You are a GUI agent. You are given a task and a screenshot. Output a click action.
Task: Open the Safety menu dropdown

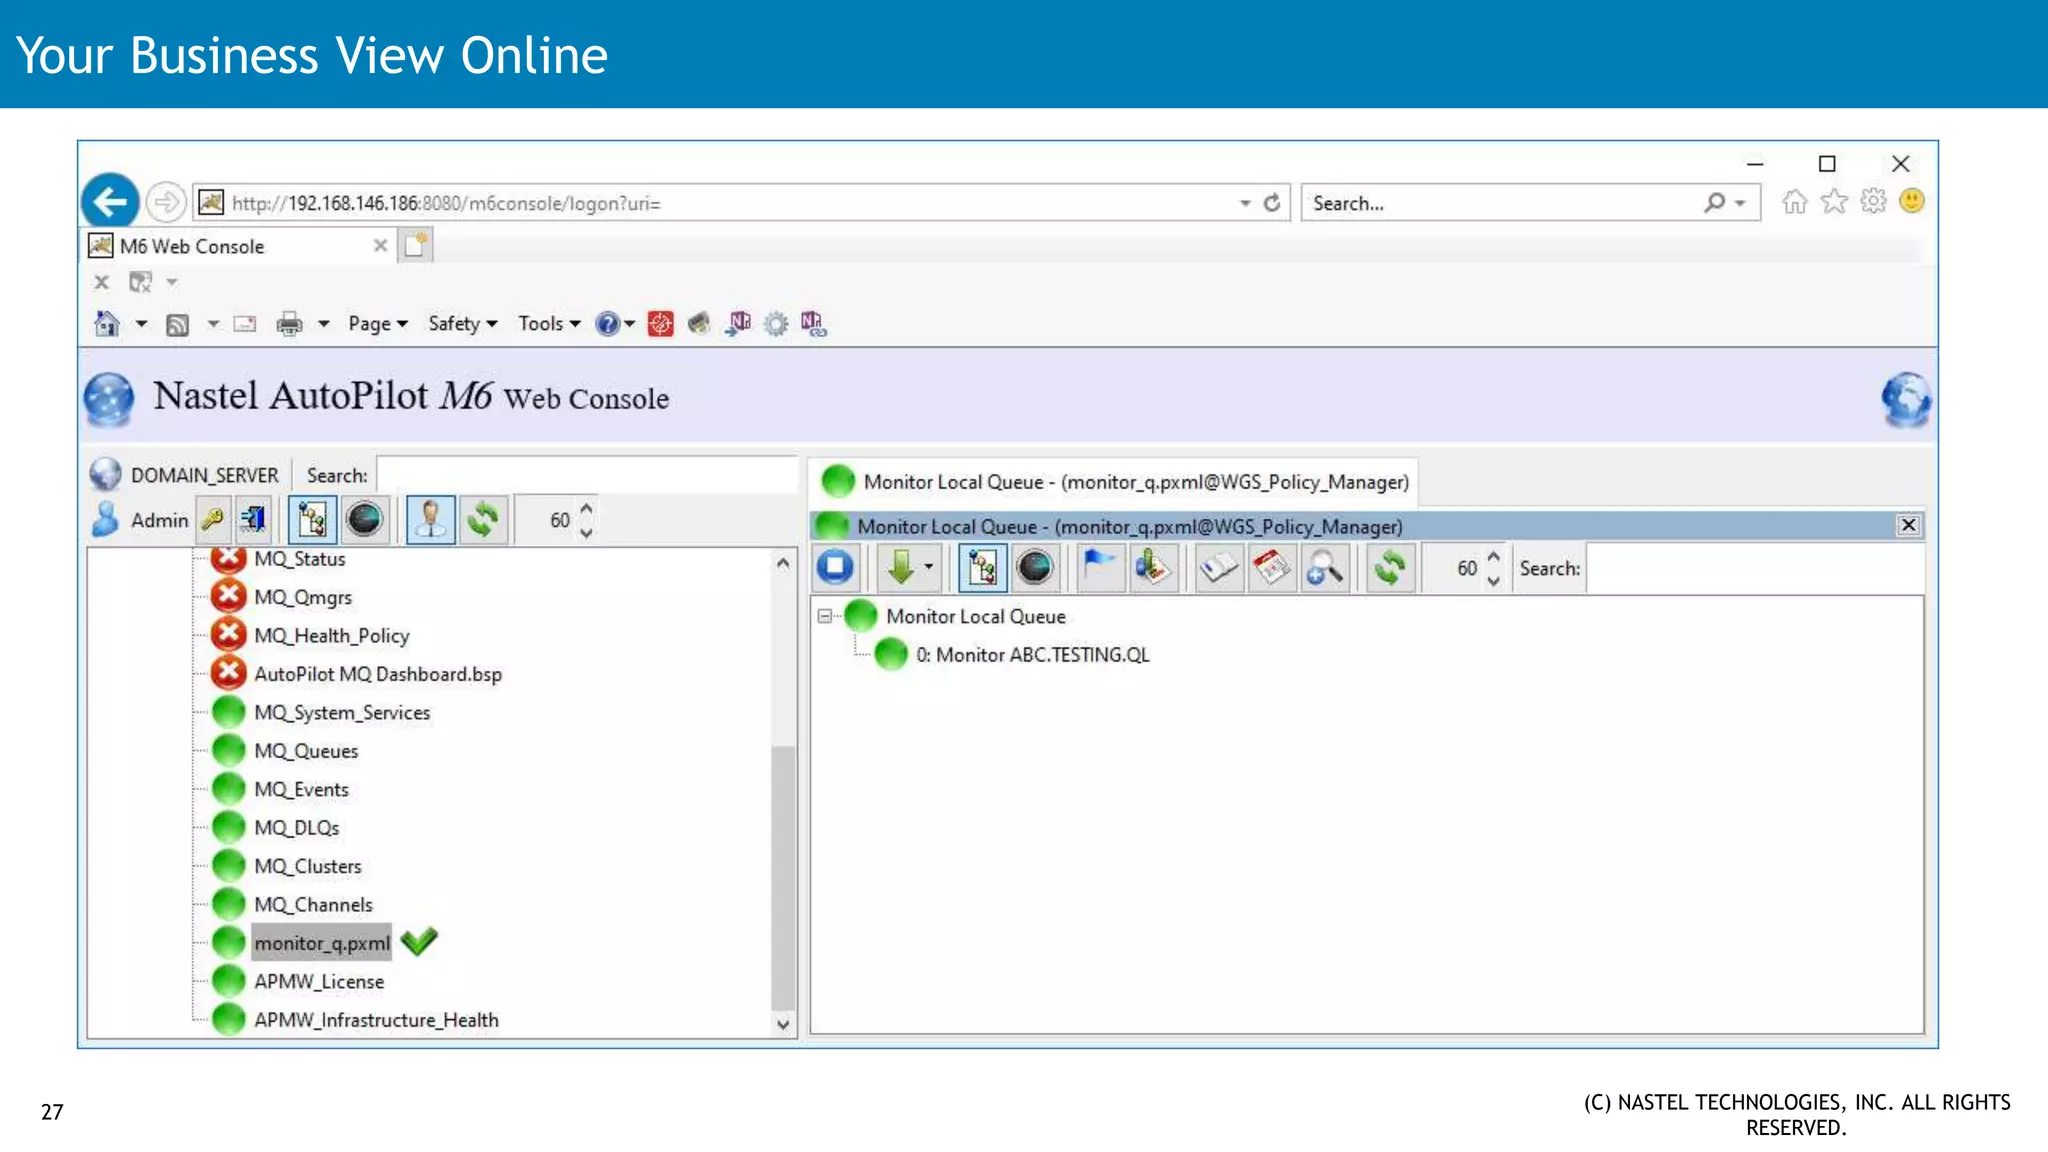pyautogui.click(x=462, y=323)
